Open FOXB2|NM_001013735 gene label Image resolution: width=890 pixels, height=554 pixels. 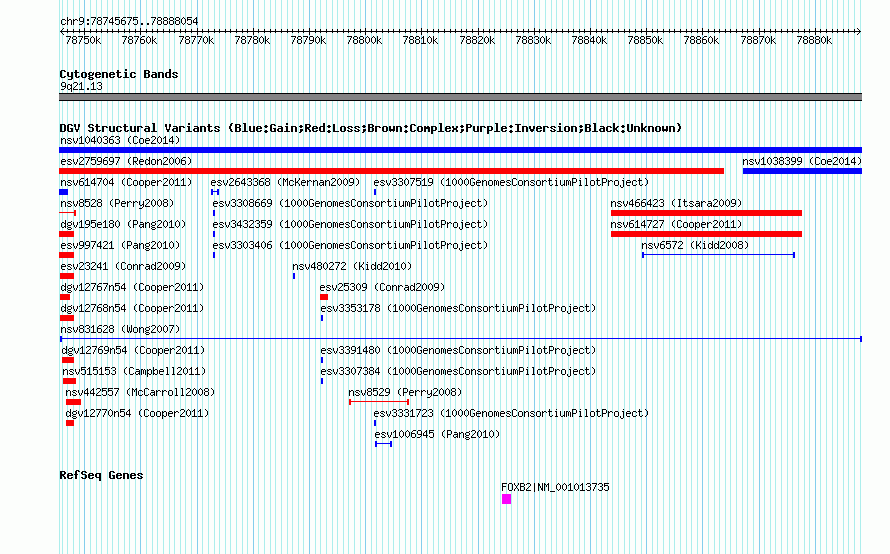pyautogui.click(x=555, y=487)
